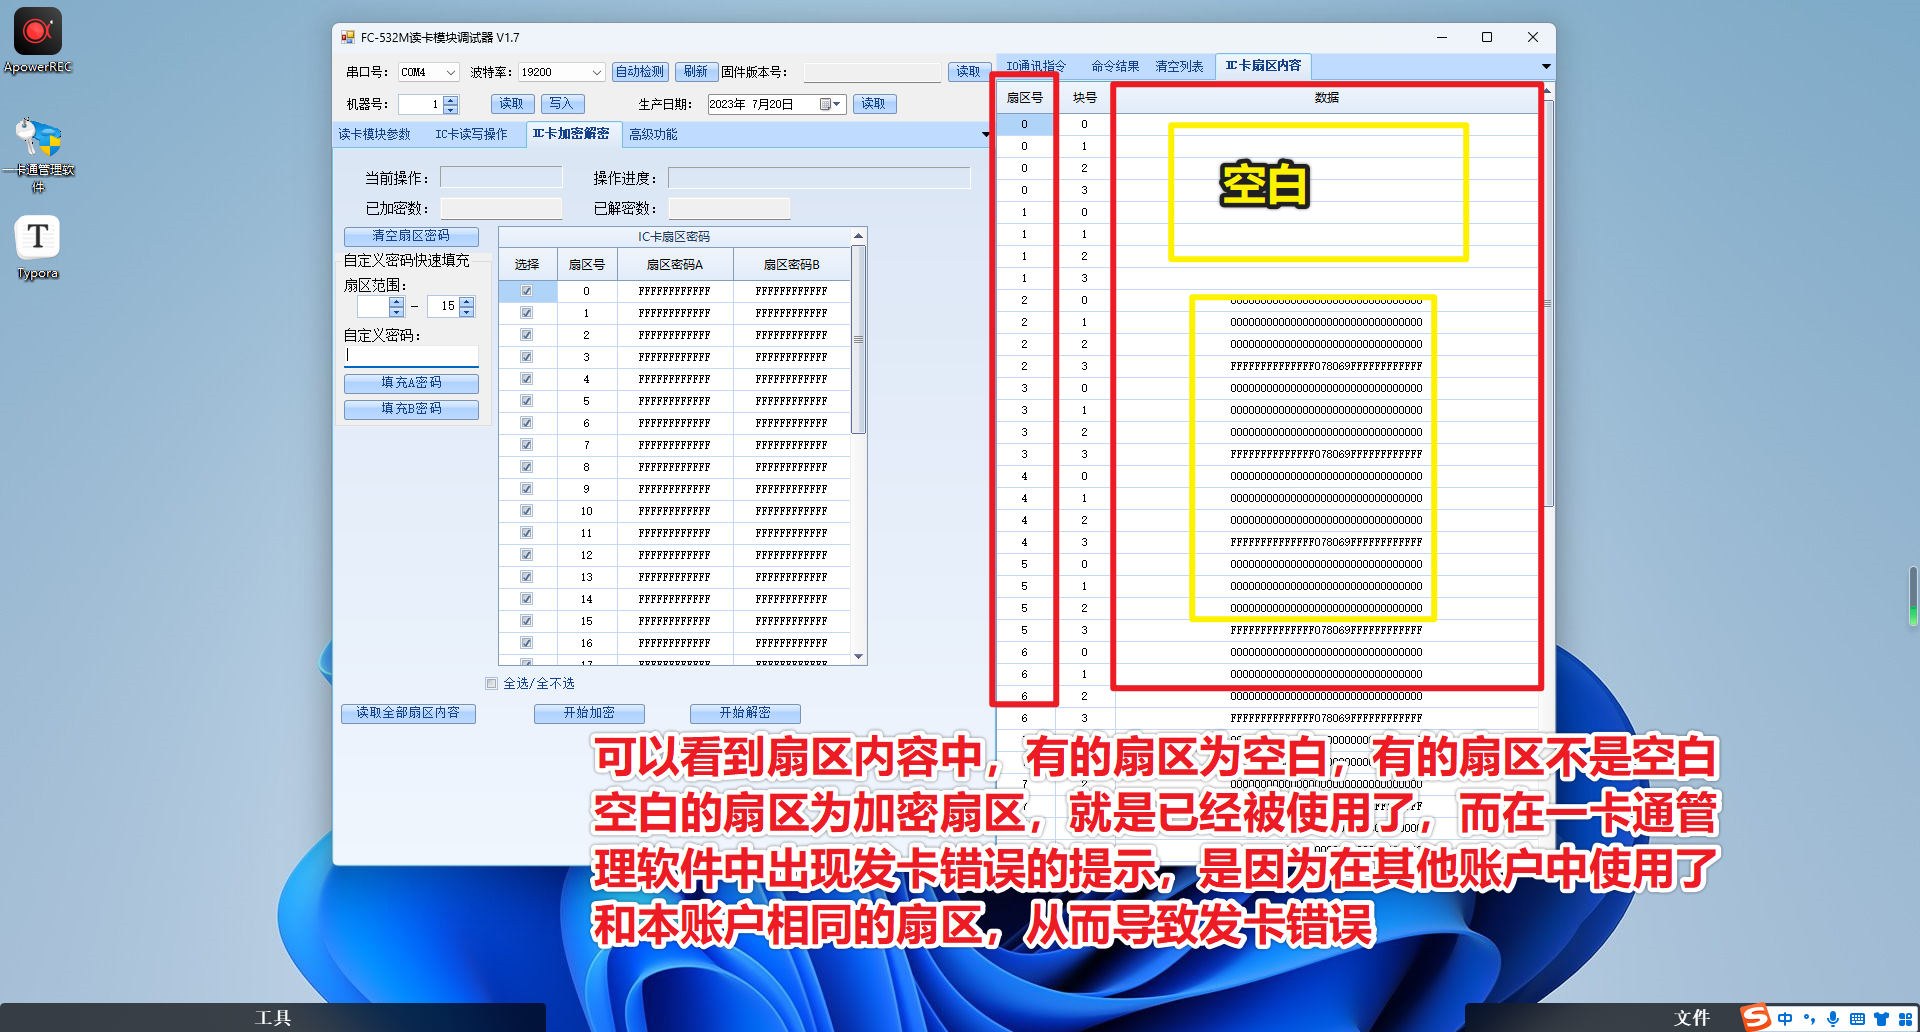This screenshot has width=1920, height=1032.
Task: Click the 清空扇区密码 button
Action: (411, 236)
